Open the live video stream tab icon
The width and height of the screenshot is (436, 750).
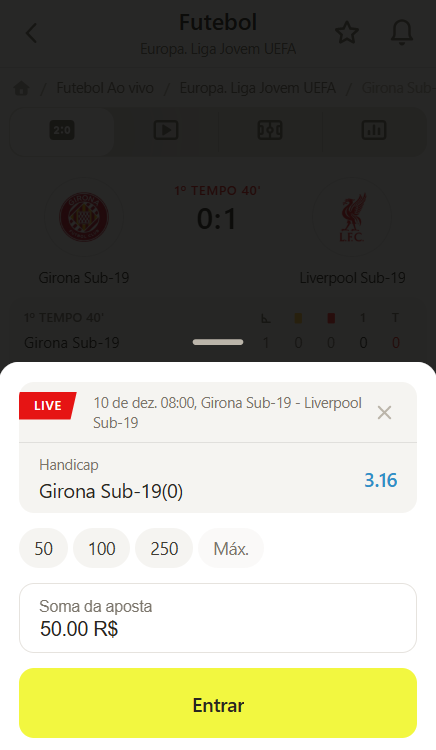coord(166,130)
